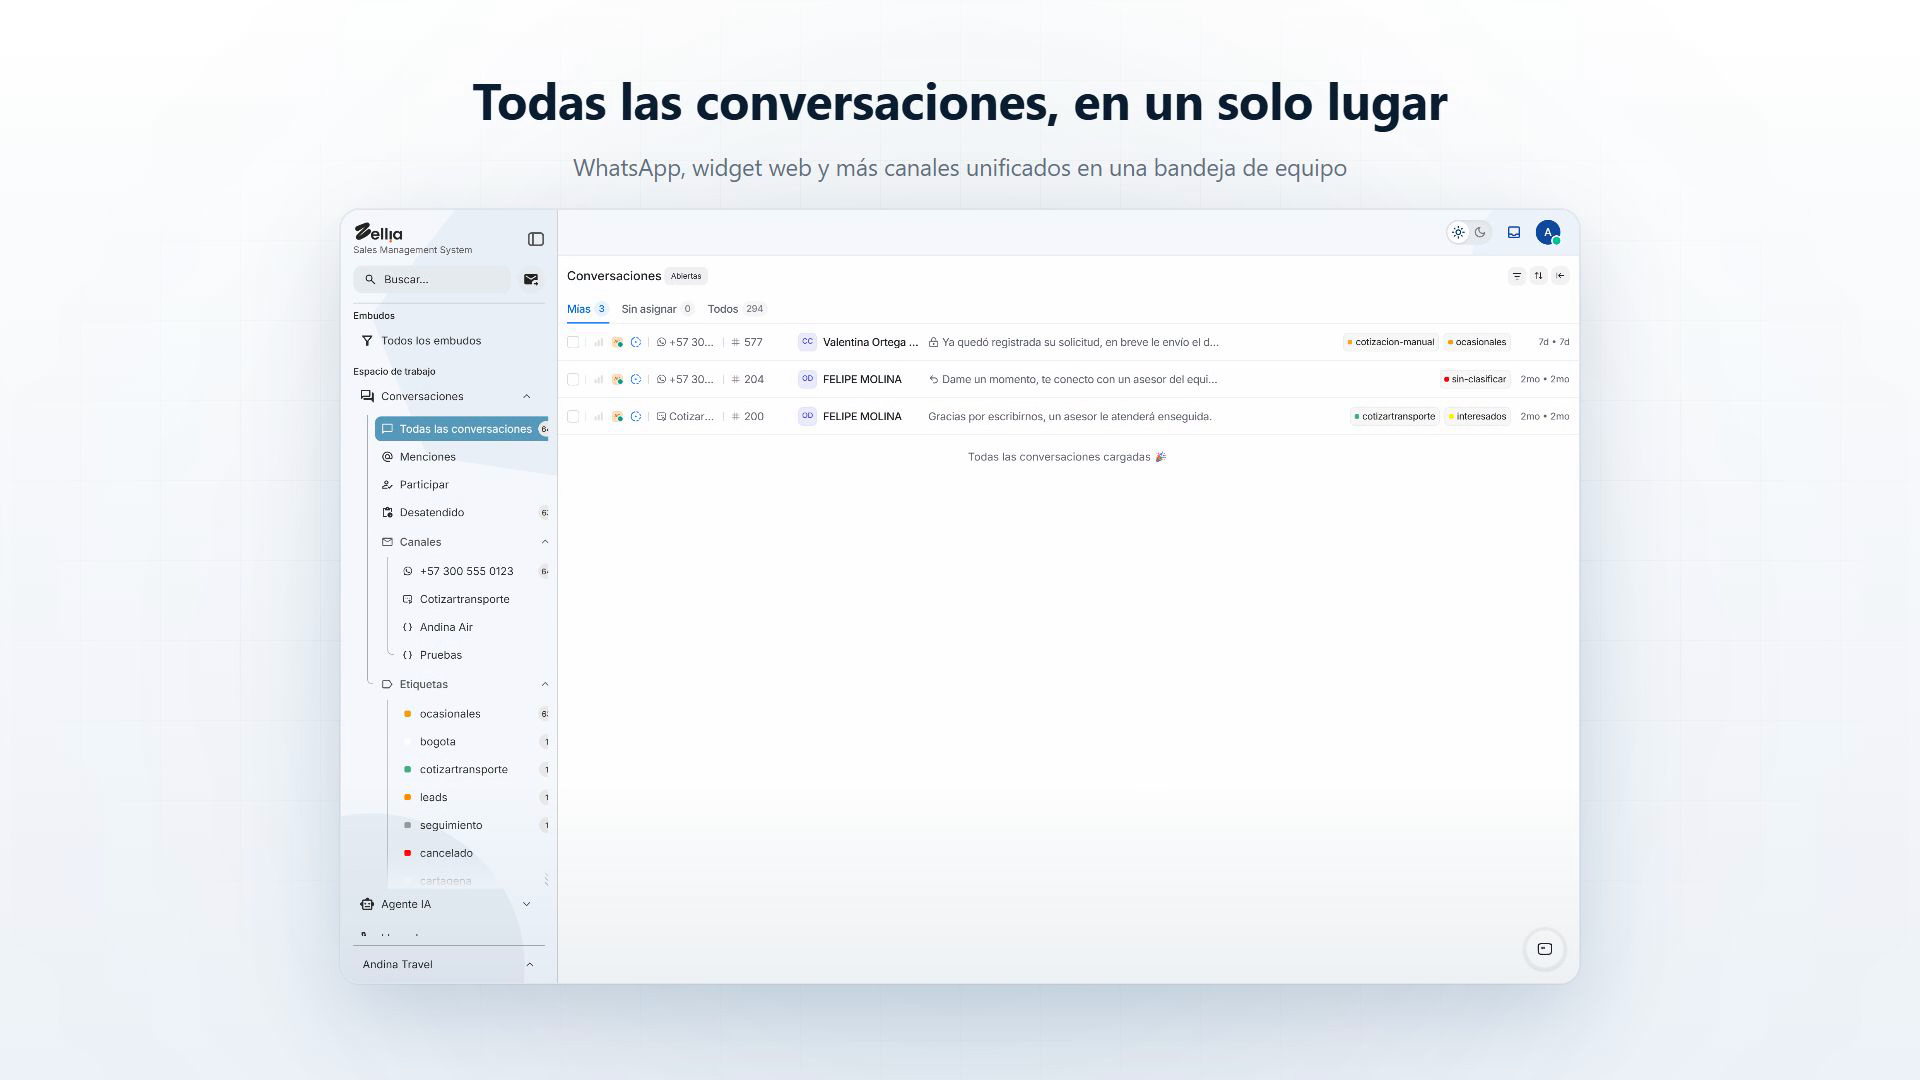Click the interesados tag on conversation 200
This screenshot has height=1080, width=1920.
click(x=1477, y=417)
